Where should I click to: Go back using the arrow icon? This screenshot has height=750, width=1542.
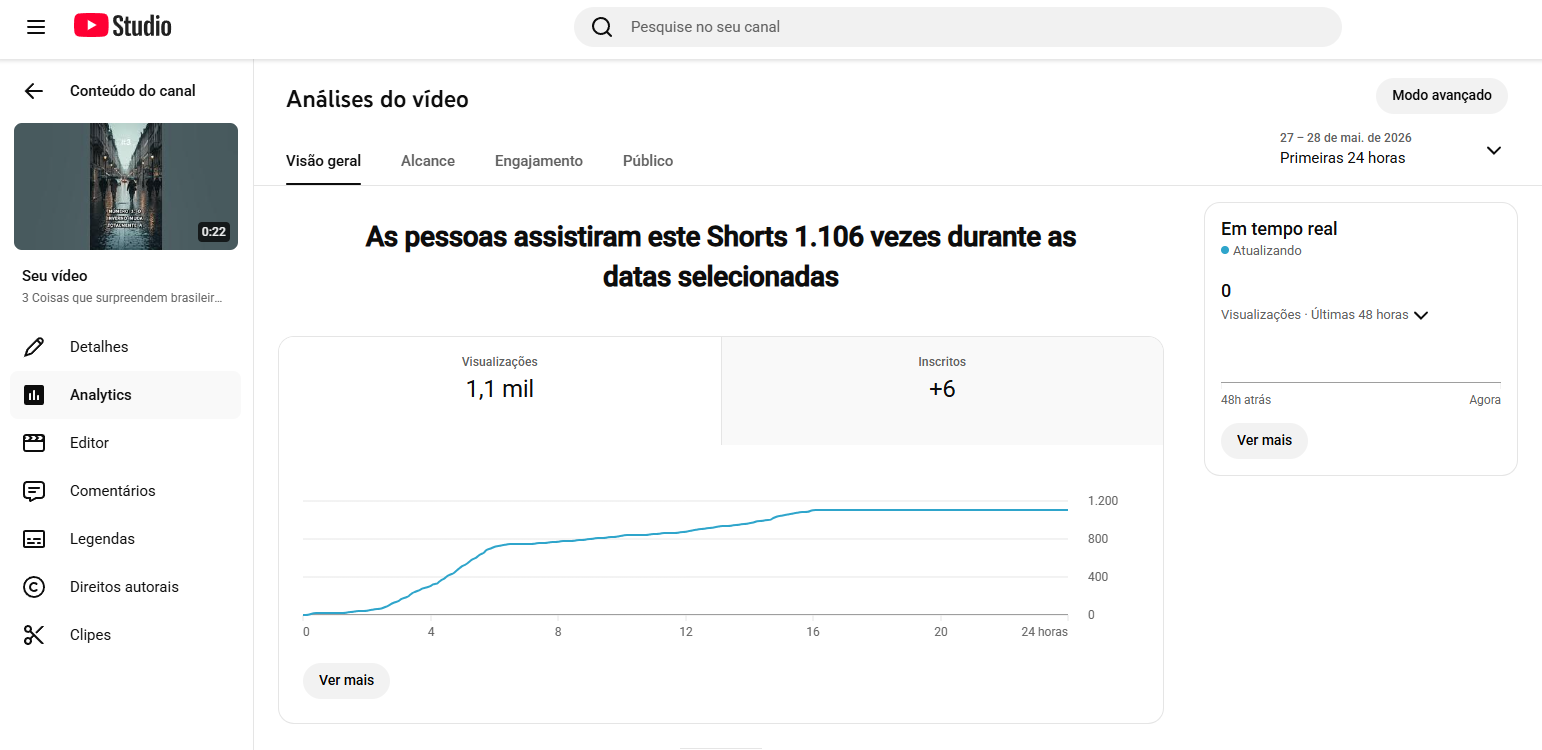[34, 91]
